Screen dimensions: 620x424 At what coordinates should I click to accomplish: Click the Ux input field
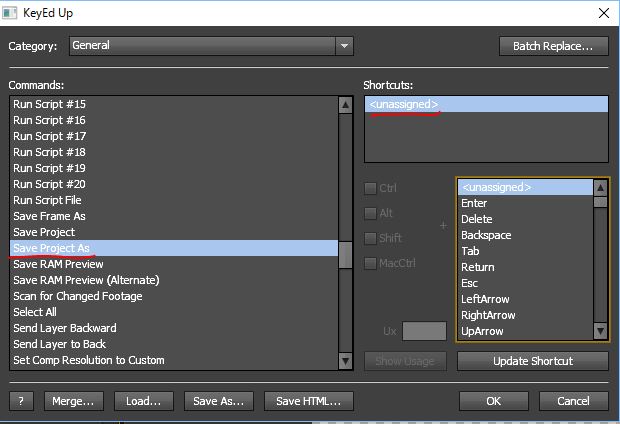pyautogui.click(x=424, y=331)
